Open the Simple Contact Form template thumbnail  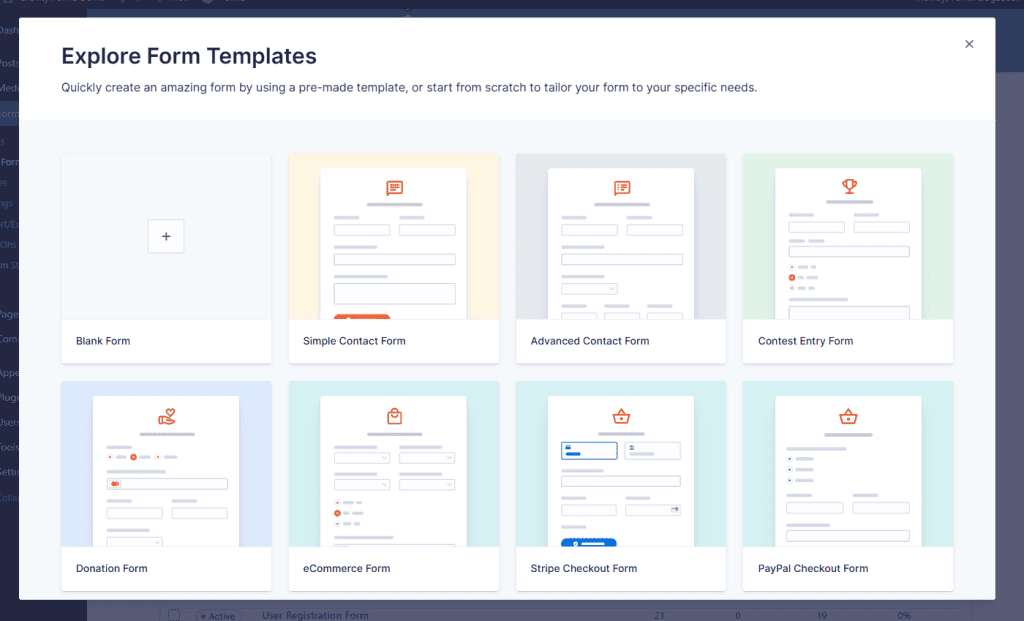(394, 236)
